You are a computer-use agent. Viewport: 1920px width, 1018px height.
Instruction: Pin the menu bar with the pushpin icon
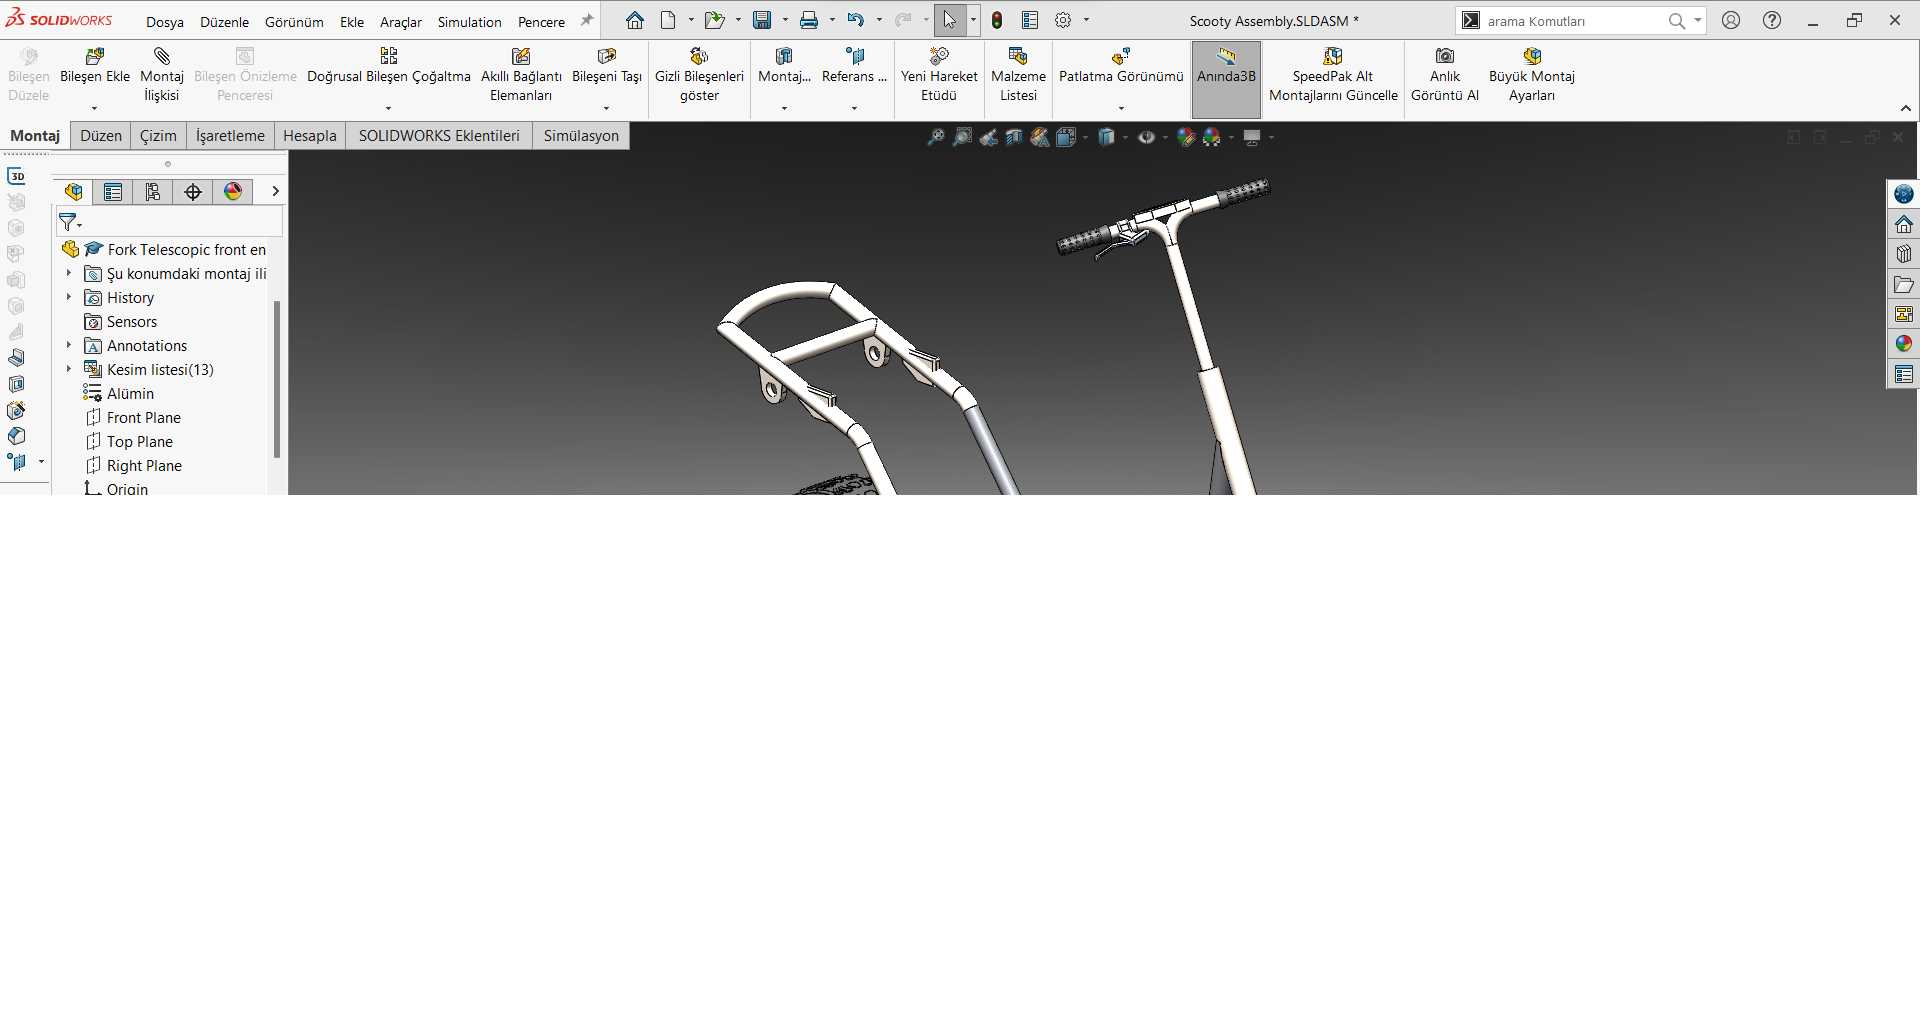point(587,20)
